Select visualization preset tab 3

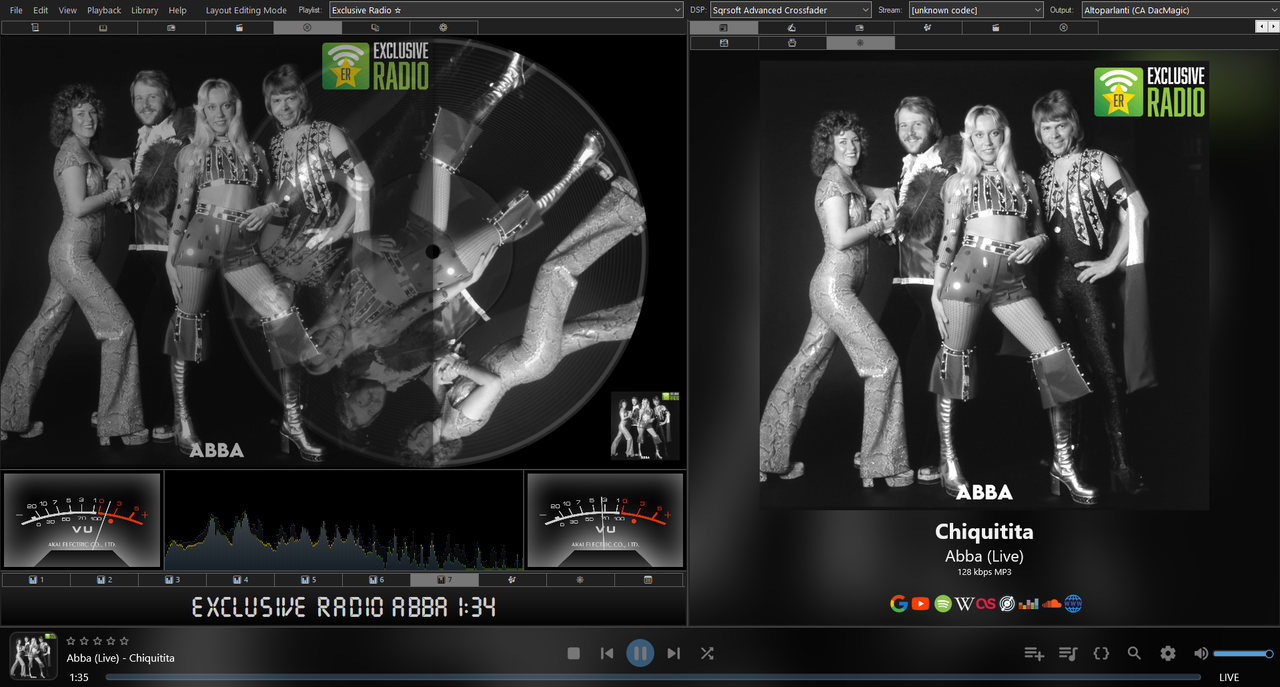click(x=172, y=580)
